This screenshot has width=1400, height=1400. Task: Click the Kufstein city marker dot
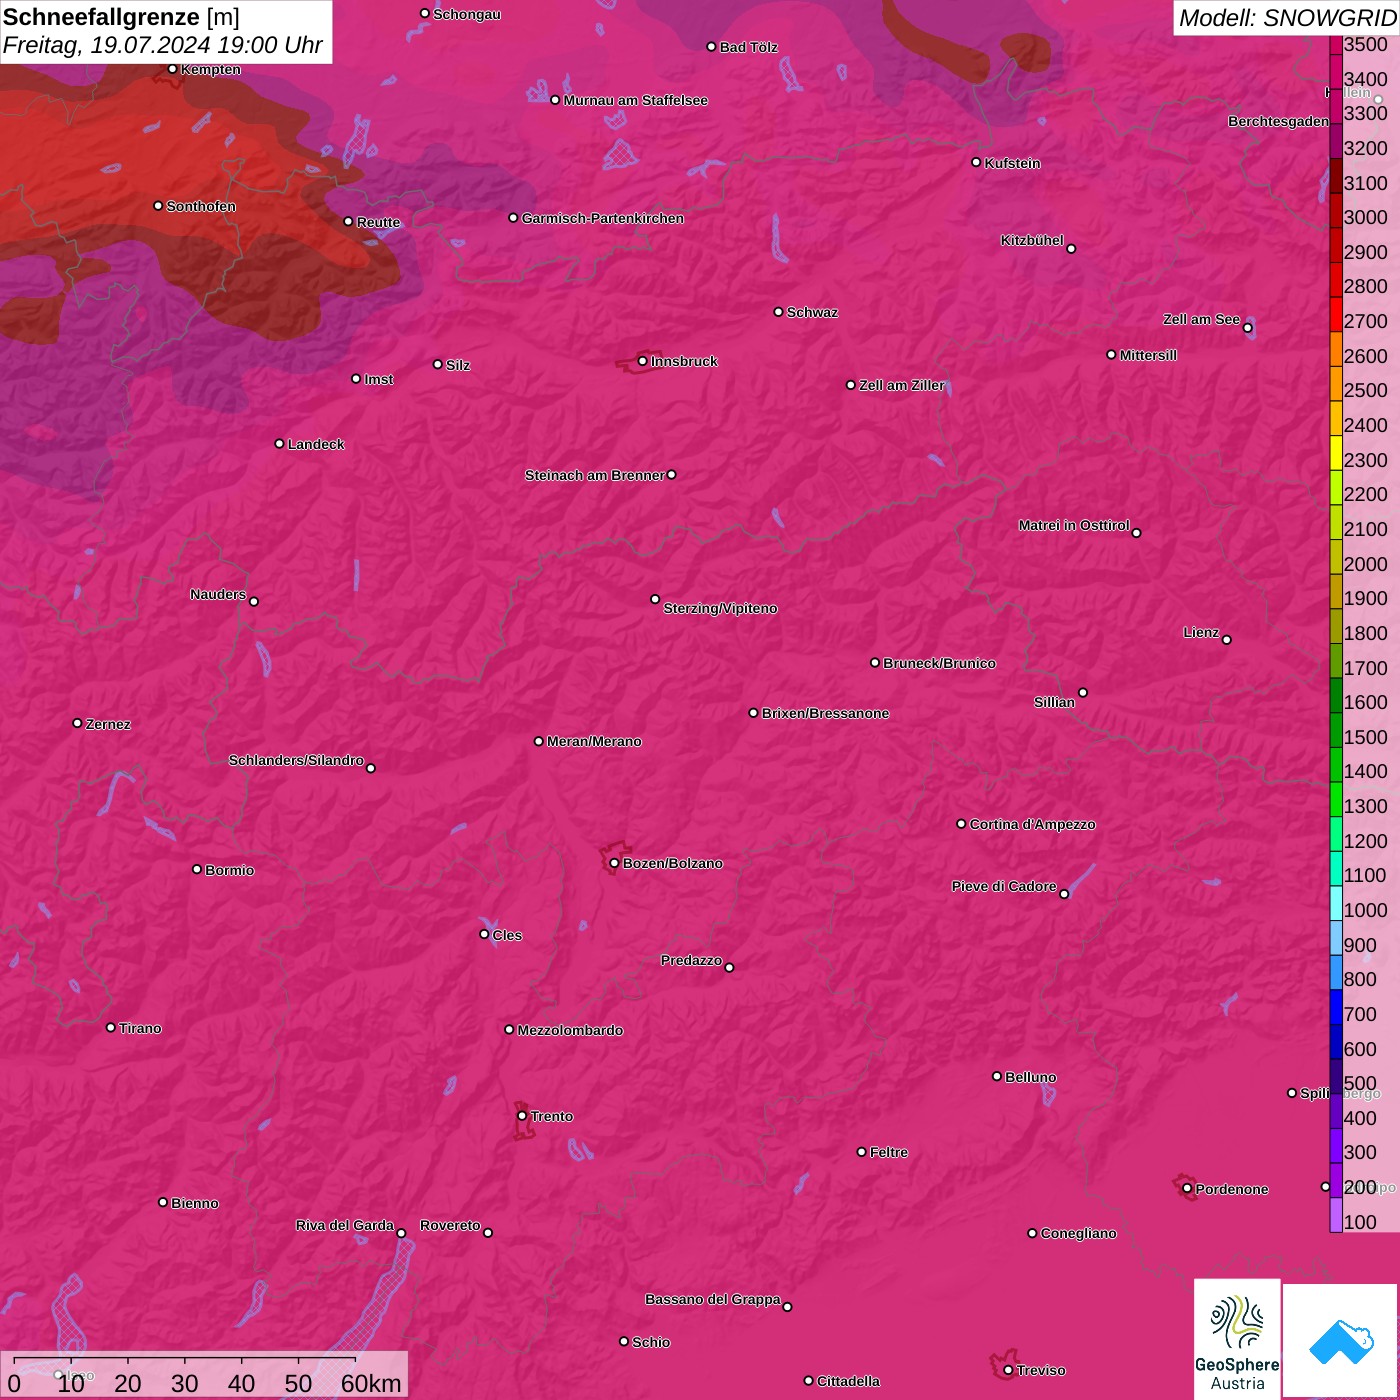click(976, 162)
